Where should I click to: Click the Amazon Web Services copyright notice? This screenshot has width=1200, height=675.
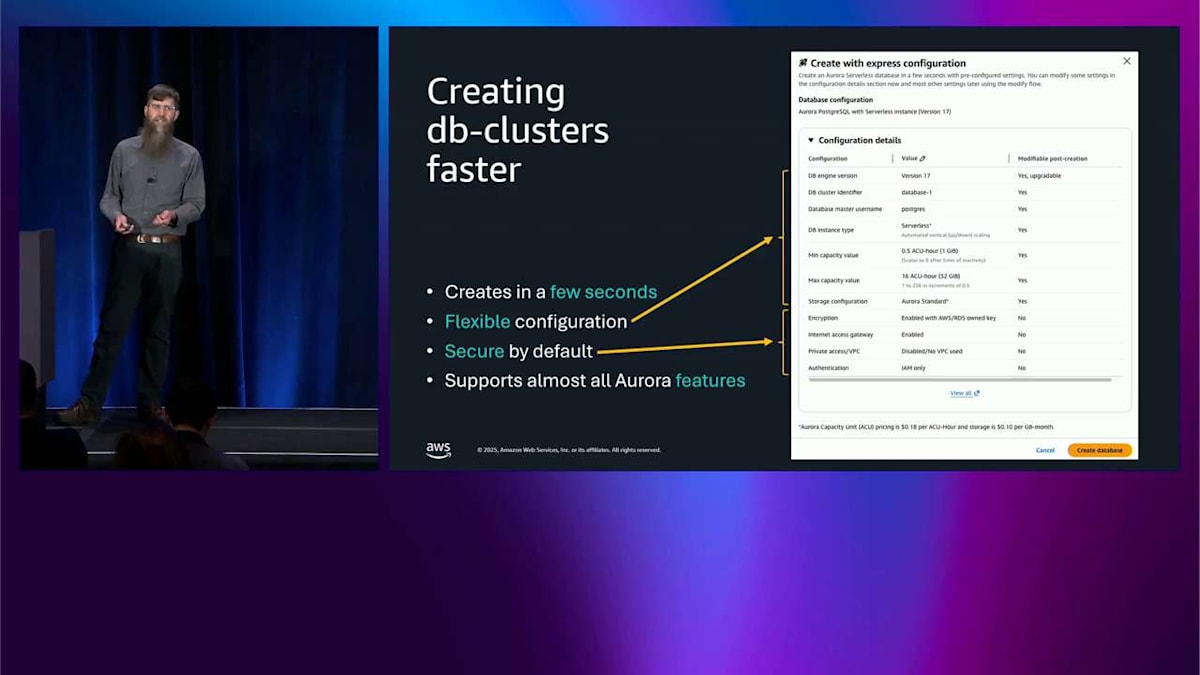pos(569,450)
